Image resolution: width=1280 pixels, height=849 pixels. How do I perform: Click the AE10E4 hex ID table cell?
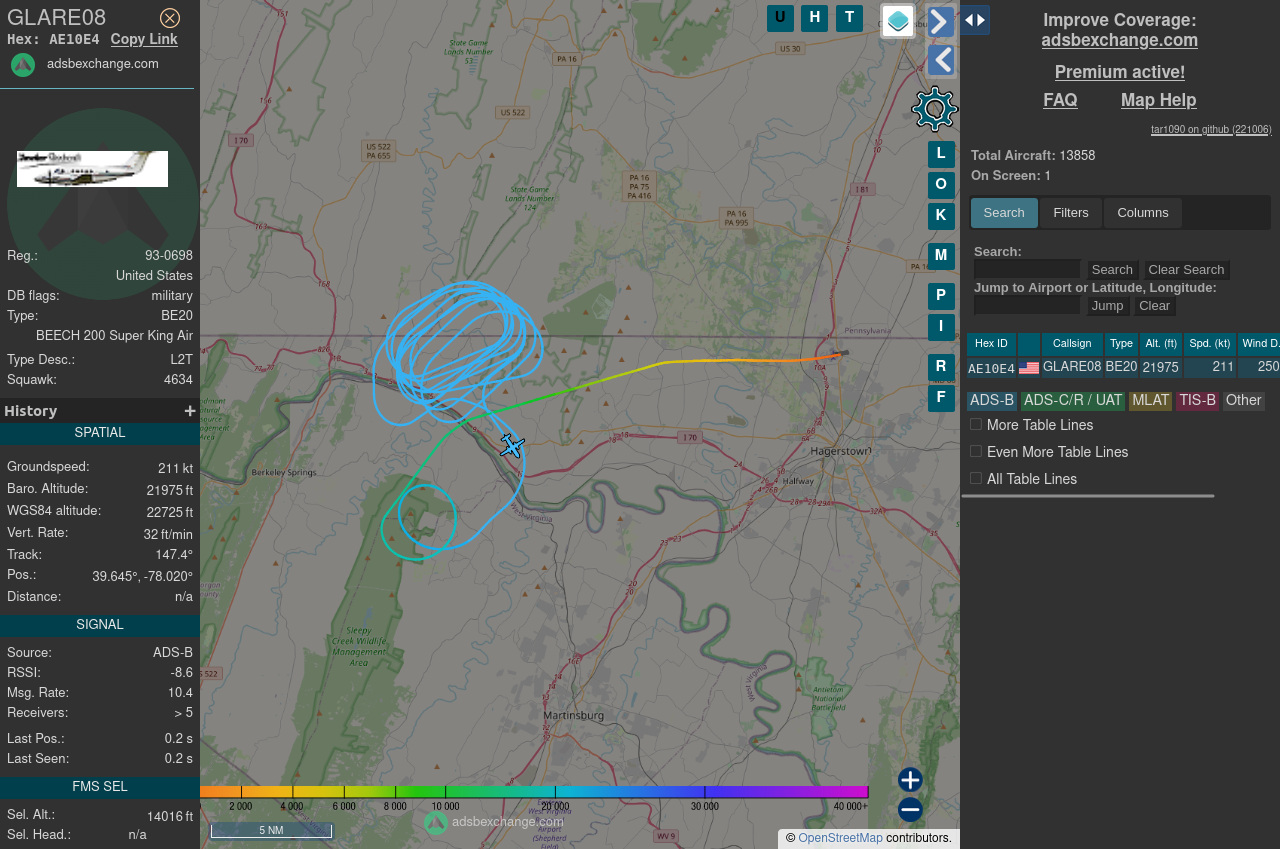tap(991, 368)
